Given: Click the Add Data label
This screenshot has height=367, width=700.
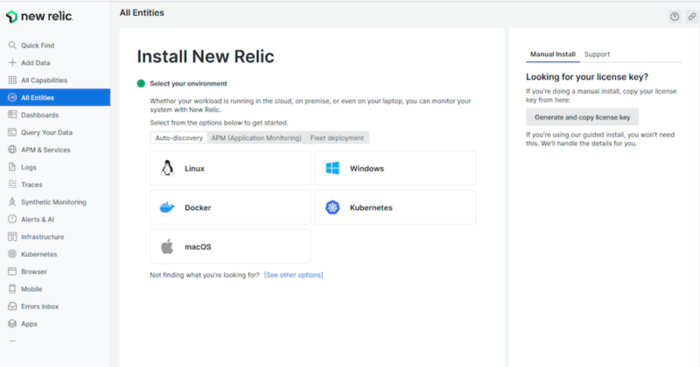Looking at the screenshot, I should point(36,63).
